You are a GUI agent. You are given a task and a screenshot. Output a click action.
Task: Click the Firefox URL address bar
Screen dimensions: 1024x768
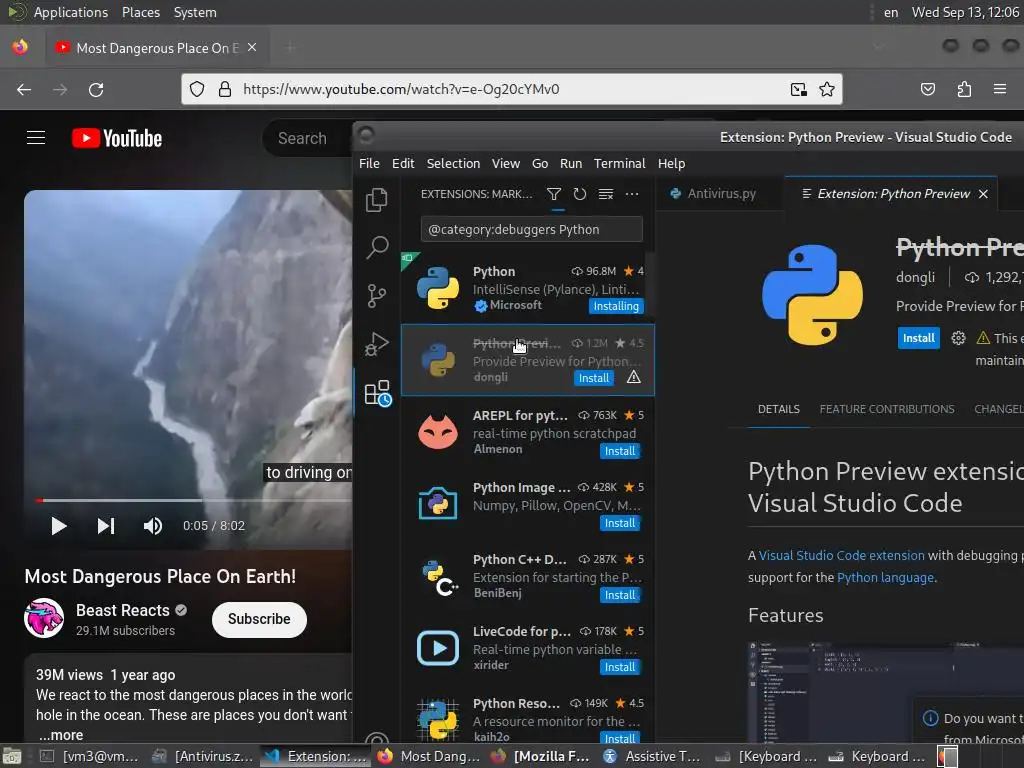[x=511, y=89]
